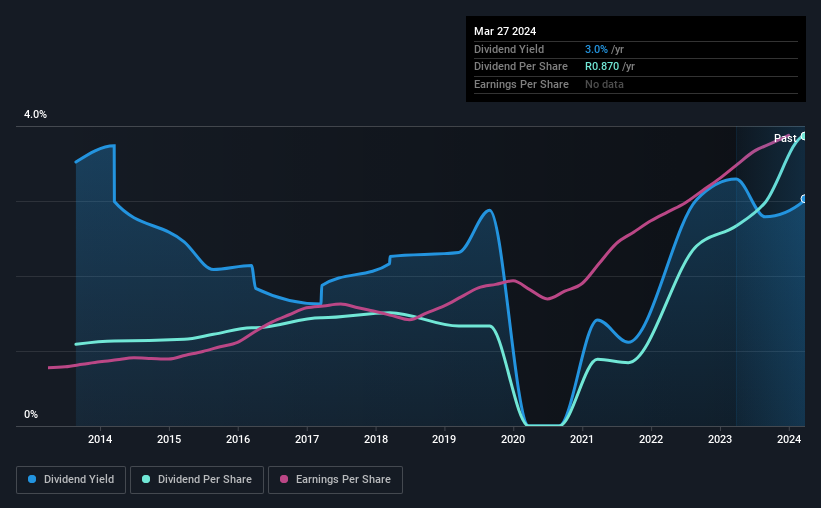Toggle the Dividend Yield legend button
The height and width of the screenshot is (508, 821).
(x=71, y=480)
